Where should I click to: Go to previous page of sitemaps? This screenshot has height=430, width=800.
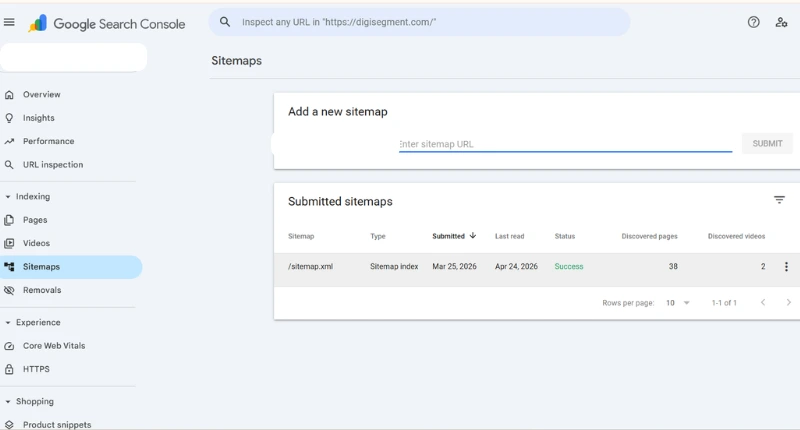762,302
